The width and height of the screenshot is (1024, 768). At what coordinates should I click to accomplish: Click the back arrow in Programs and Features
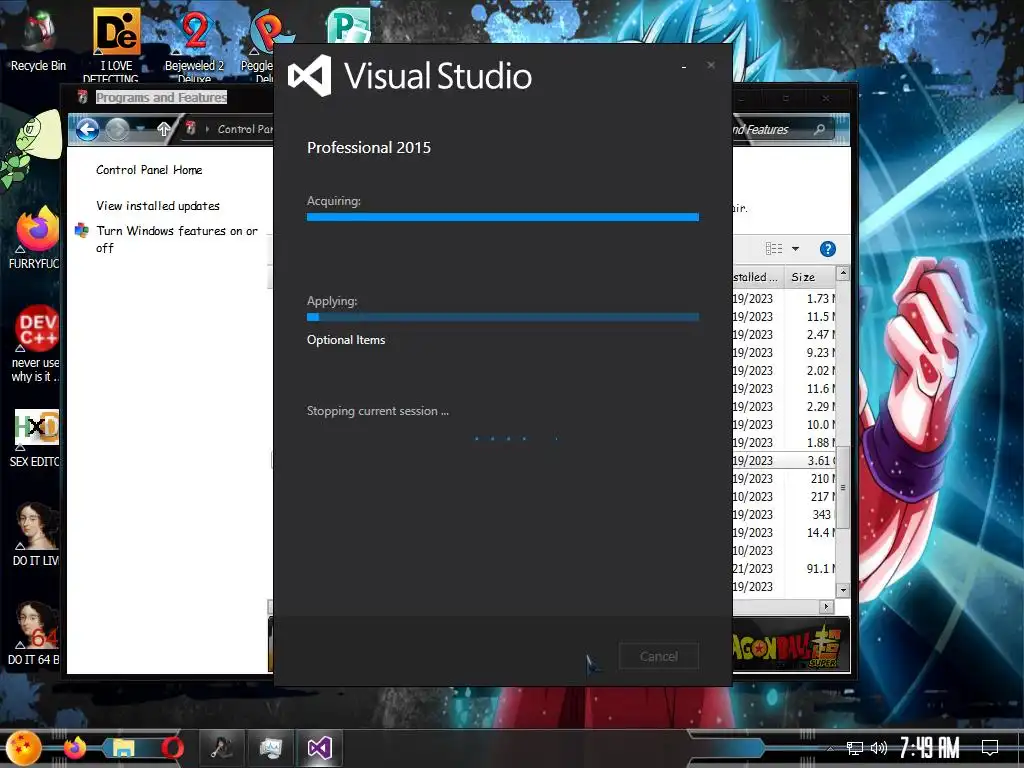[88, 129]
